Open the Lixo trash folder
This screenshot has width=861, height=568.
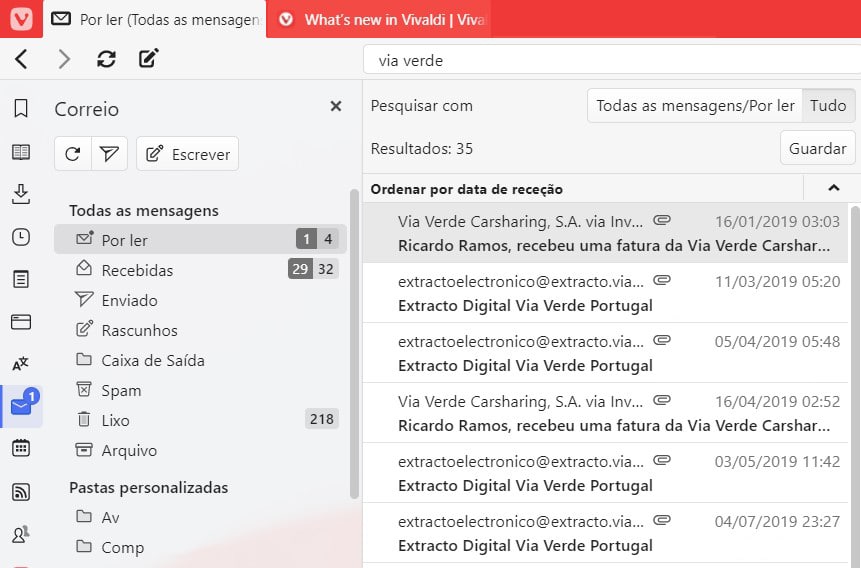(x=200, y=420)
